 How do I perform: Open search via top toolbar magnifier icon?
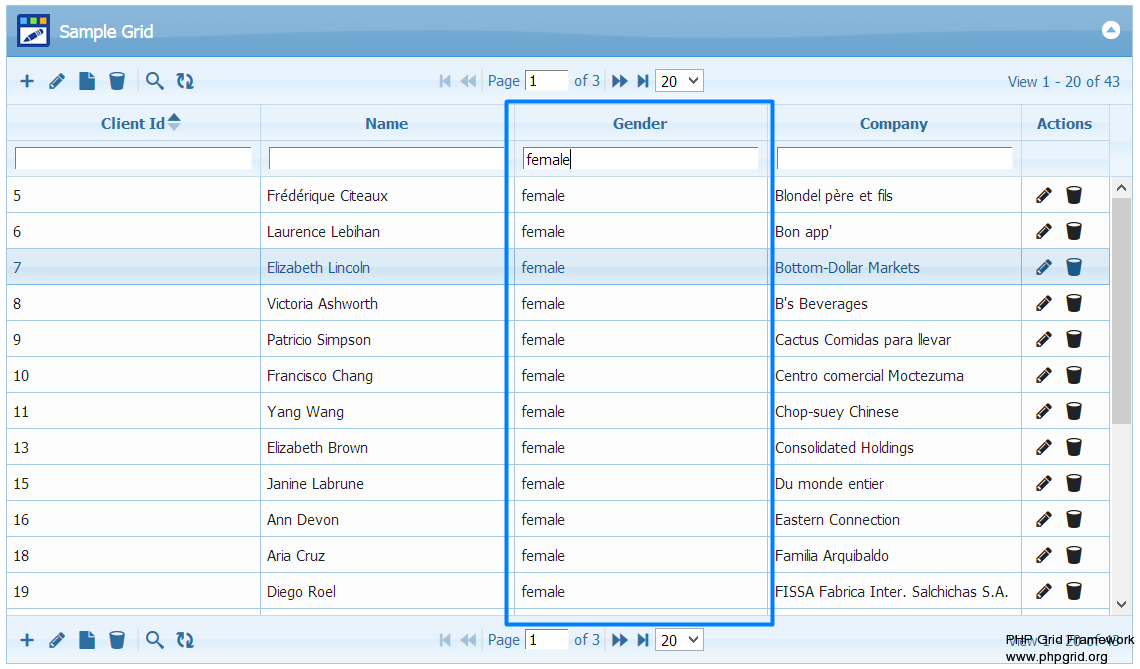pos(154,81)
